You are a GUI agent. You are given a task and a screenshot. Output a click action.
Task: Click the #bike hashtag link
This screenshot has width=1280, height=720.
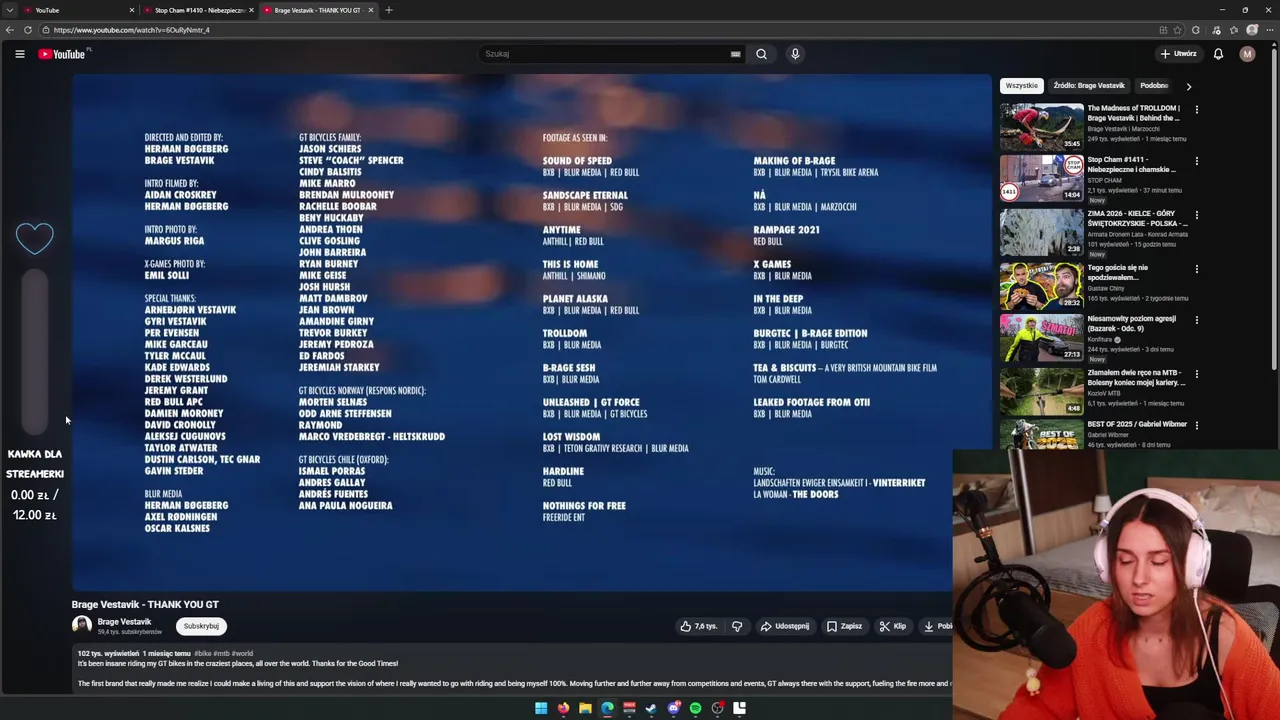point(203,653)
